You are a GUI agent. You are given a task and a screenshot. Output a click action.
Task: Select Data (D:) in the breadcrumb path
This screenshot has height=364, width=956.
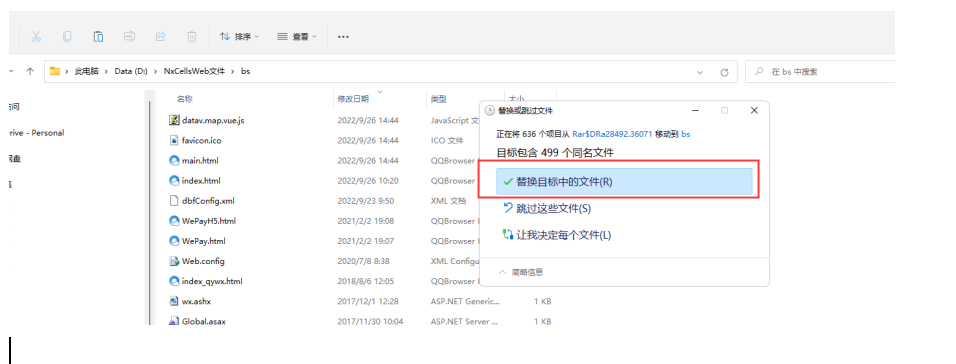point(131,71)
